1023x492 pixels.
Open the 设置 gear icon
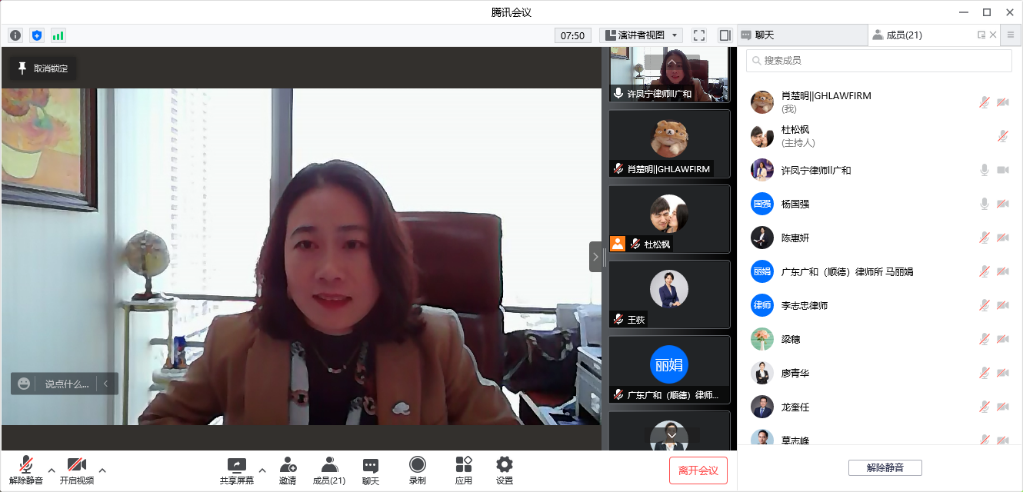pos(504,470)
